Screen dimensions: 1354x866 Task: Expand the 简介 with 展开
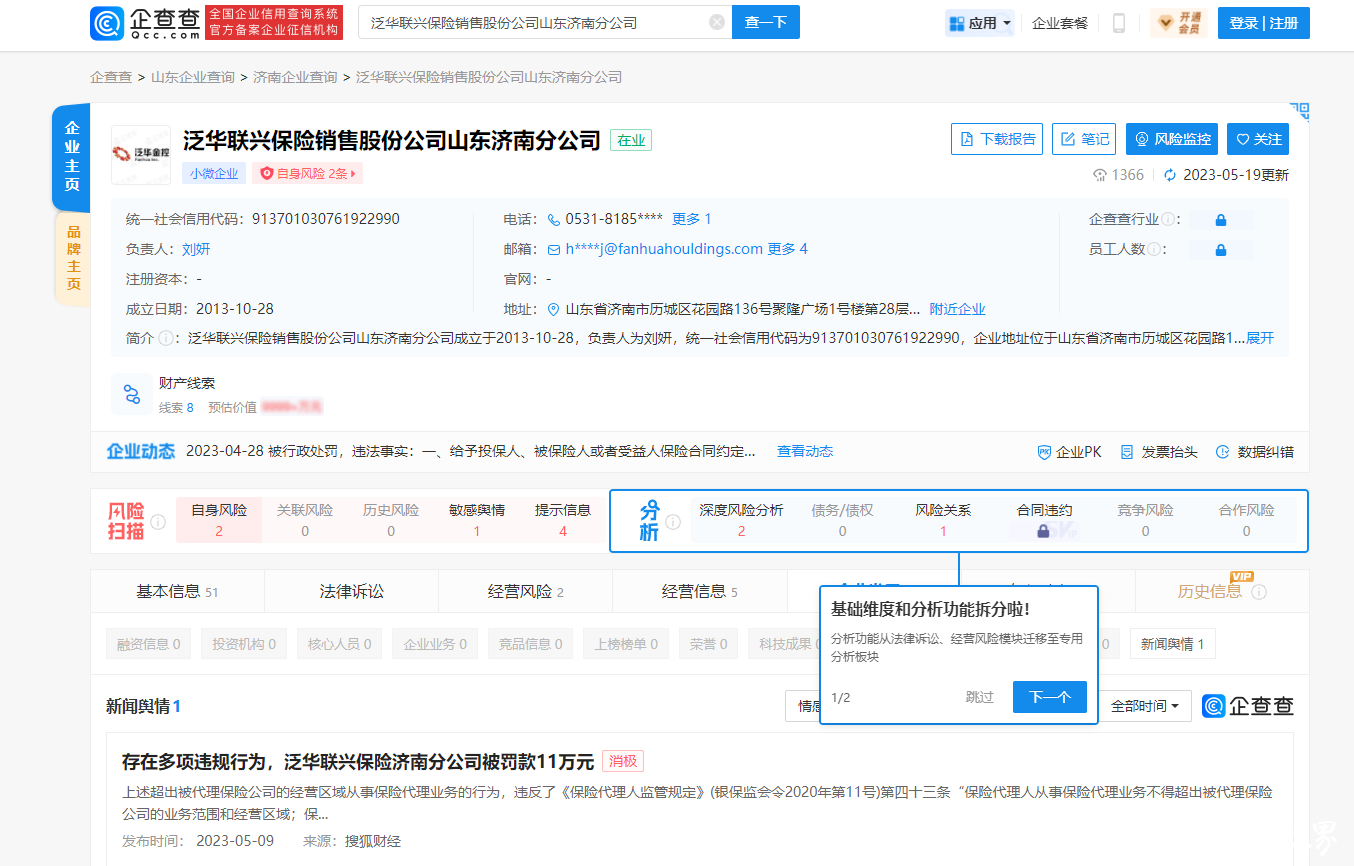[1260, 338]
